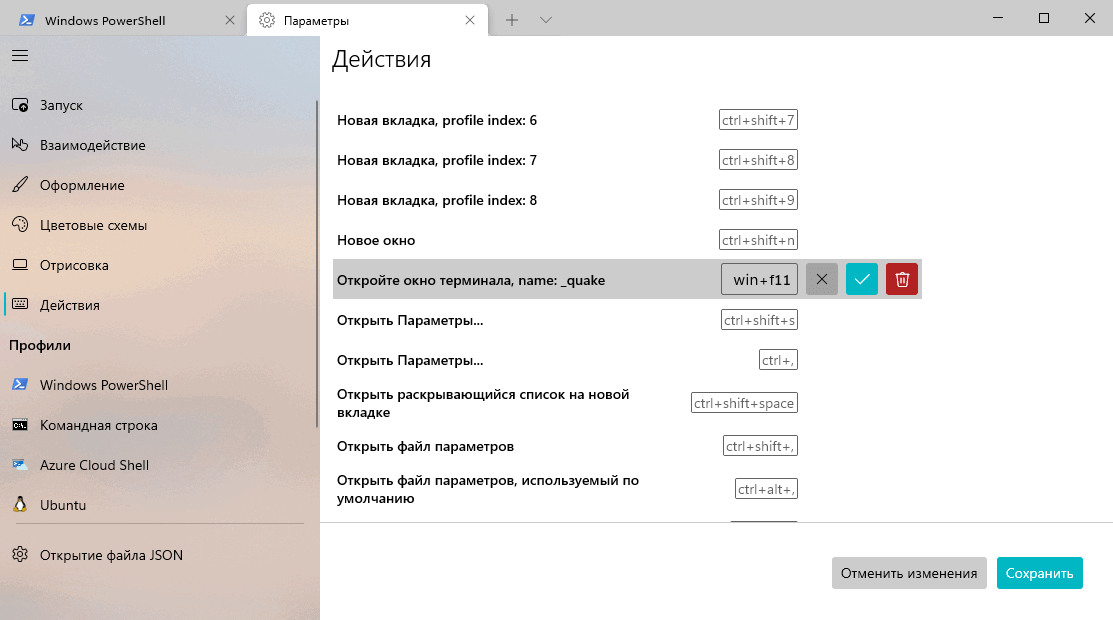Close the Windows PowerShell tab
The height and width of the screenshot is (620, 1113).
229,21
